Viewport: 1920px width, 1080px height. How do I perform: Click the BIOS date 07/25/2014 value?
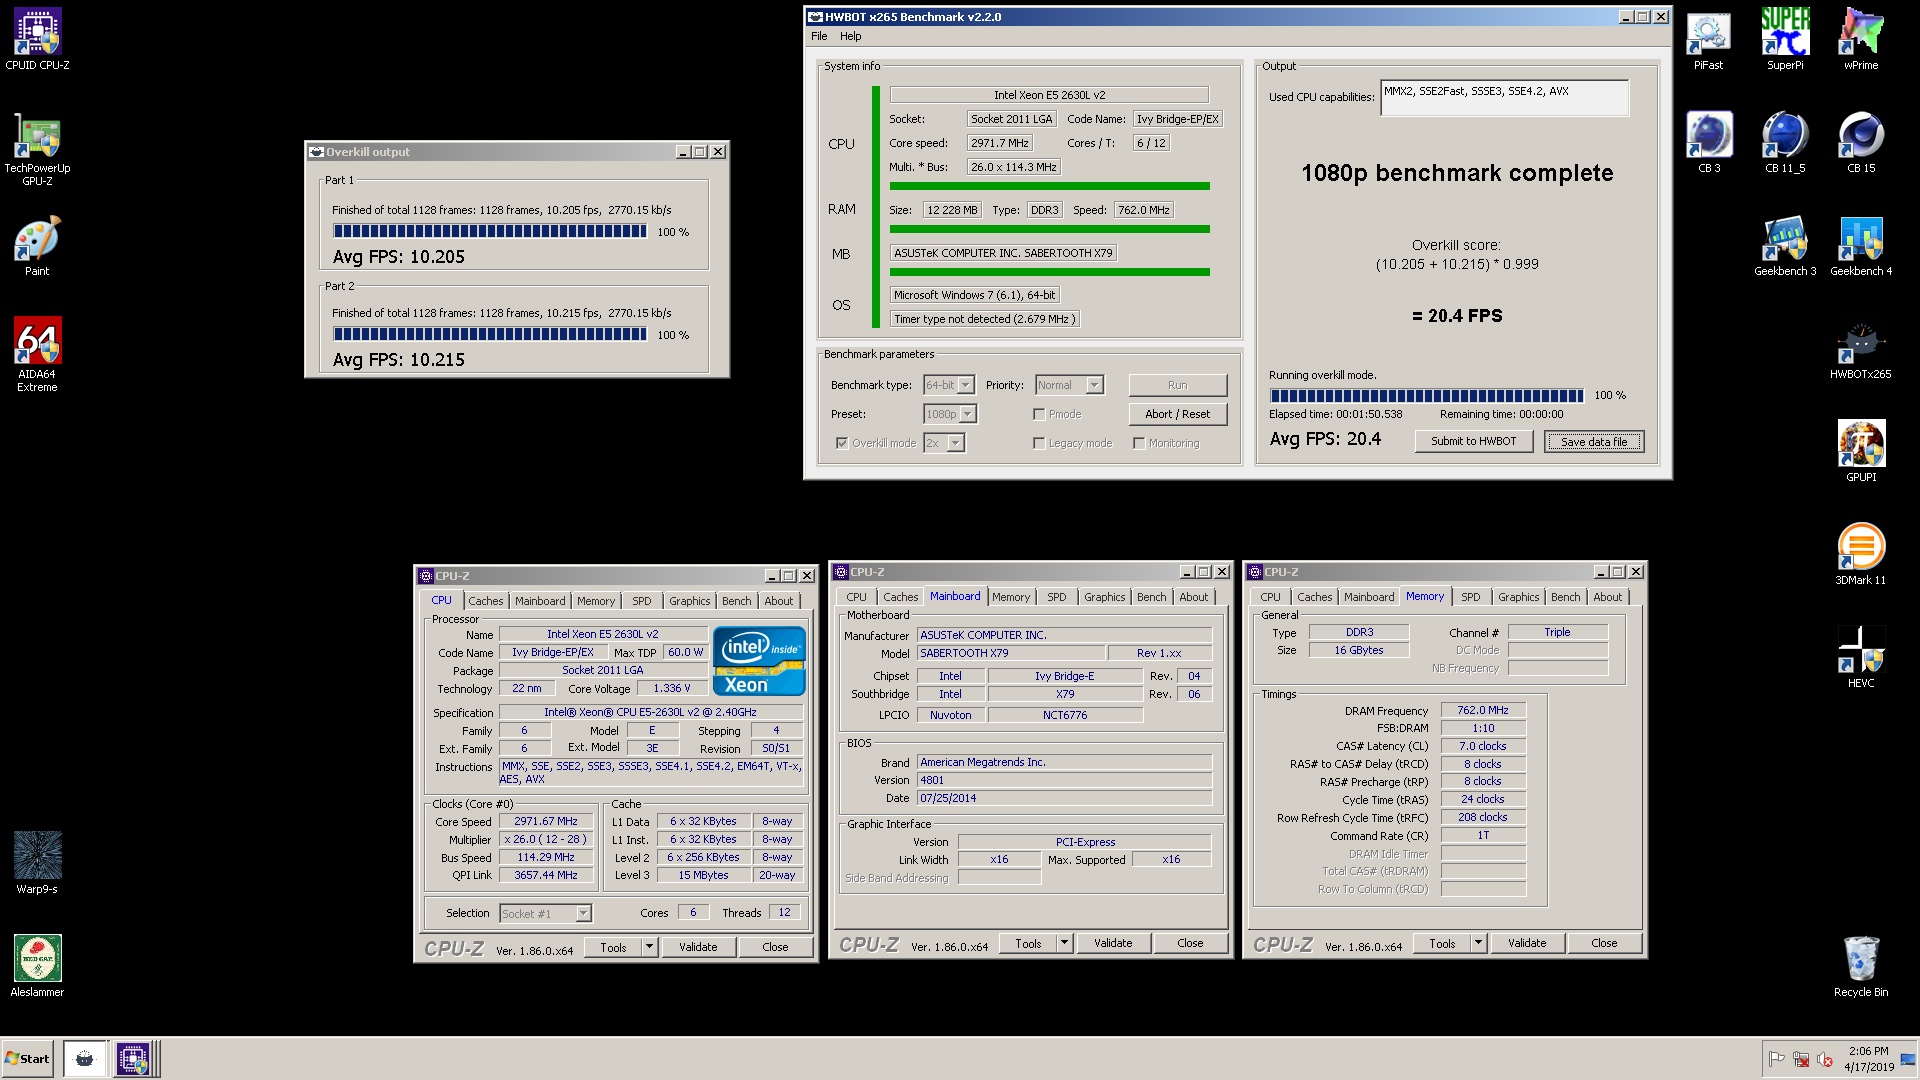click(x=1065, y=798)
